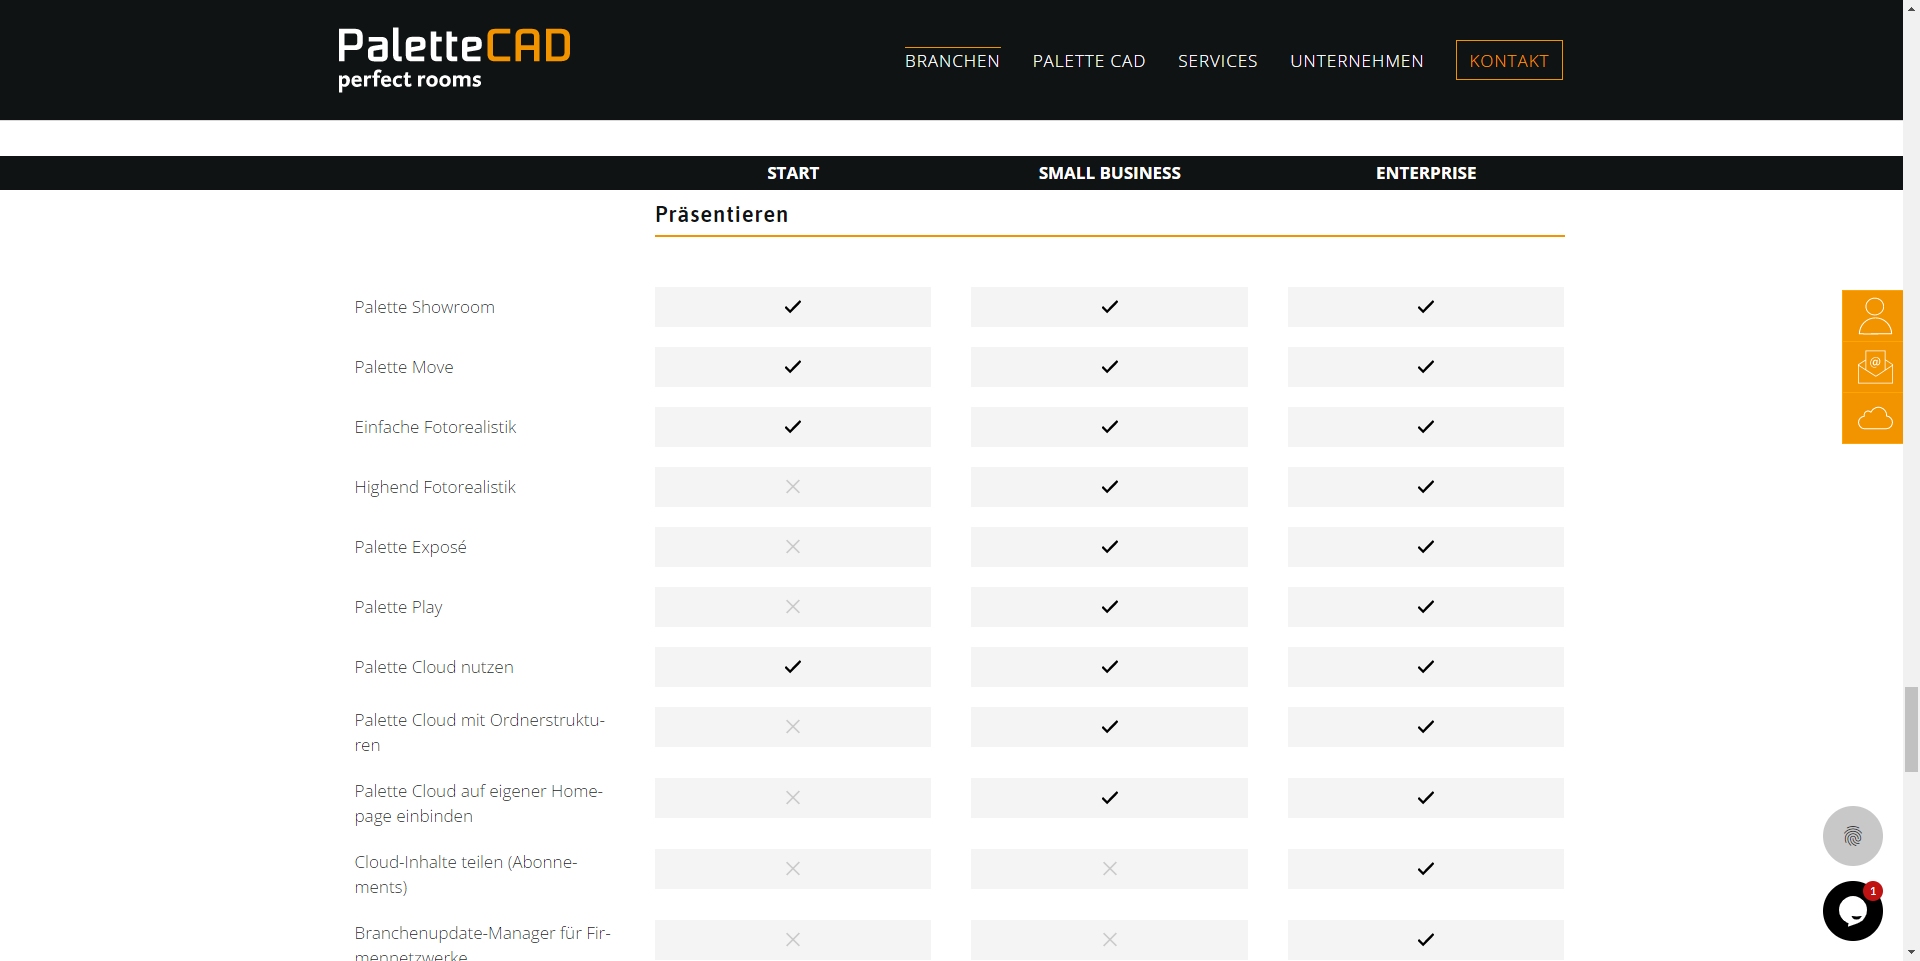1920x961 pixels.
Task: Click the X for Palette Cloud mit Ordnerstrukturen under Start
Action: [x=793, y=727]
